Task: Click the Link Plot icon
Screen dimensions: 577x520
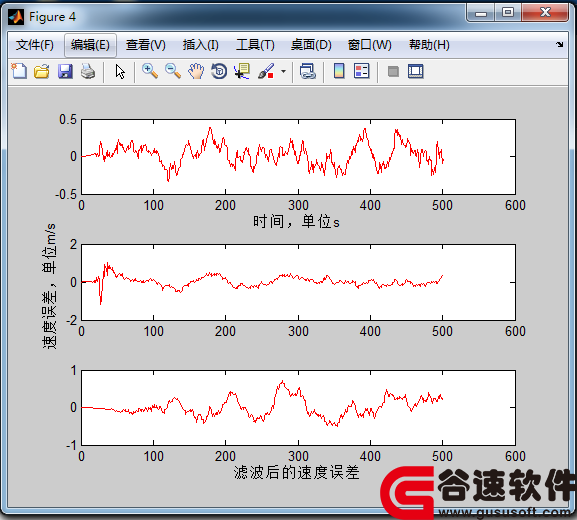Action: [x=308, y=71]
